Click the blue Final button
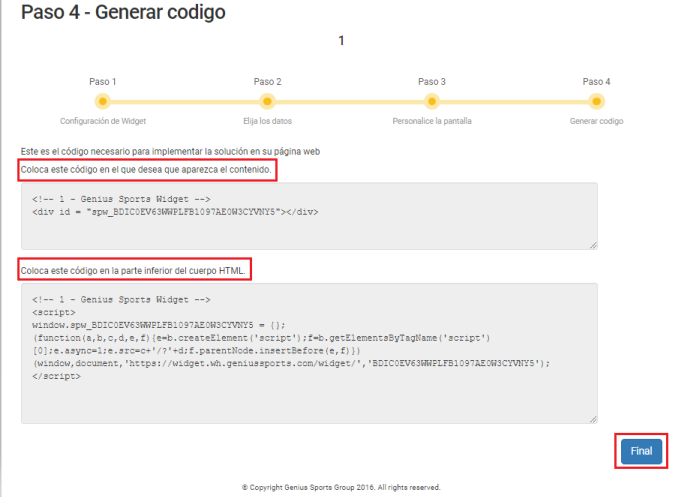The width and height of the screenshot is (676, 497). (641, 451)
